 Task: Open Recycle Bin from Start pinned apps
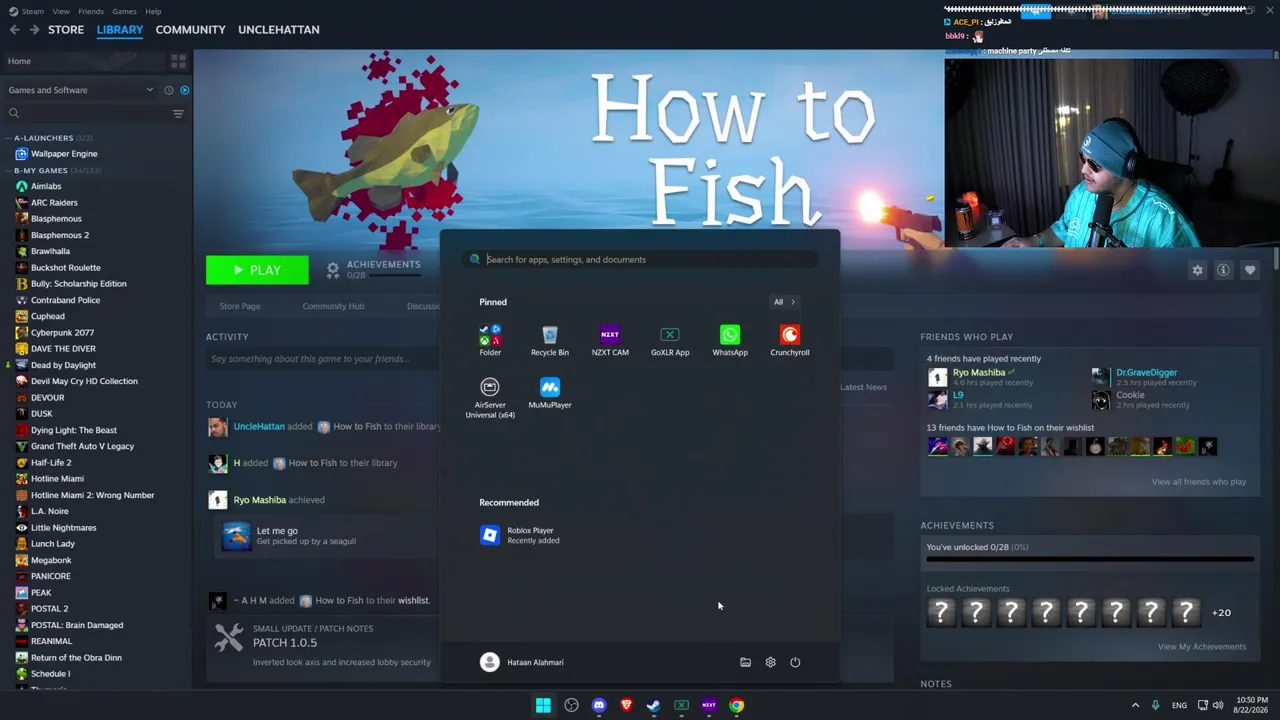(550, 340)
